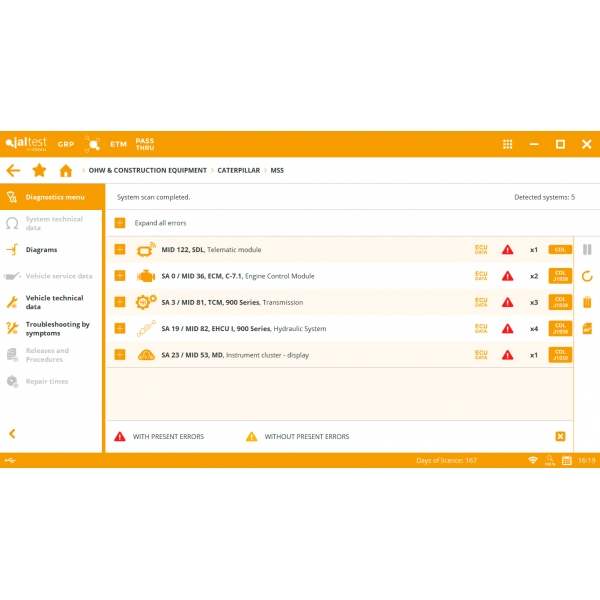Collapse the left sidebar with chevron

click(13, 434)
